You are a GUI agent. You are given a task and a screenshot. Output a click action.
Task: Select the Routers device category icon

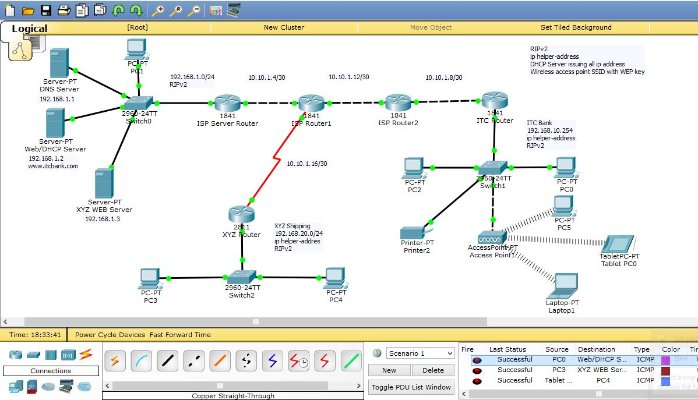click(x=13, y=355)
